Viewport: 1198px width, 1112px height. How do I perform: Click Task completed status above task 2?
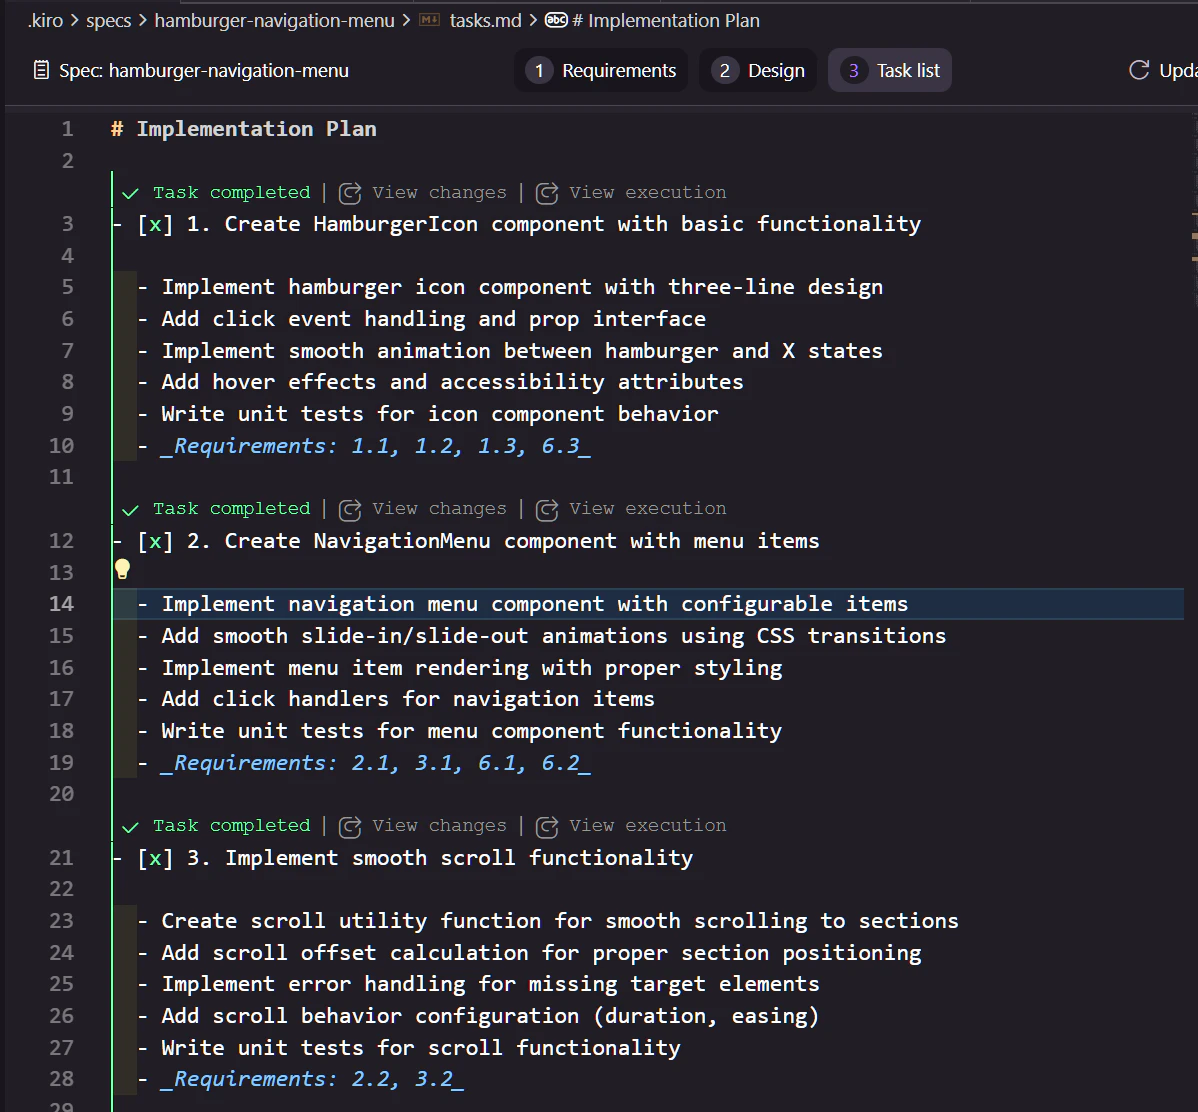(232, 509)
